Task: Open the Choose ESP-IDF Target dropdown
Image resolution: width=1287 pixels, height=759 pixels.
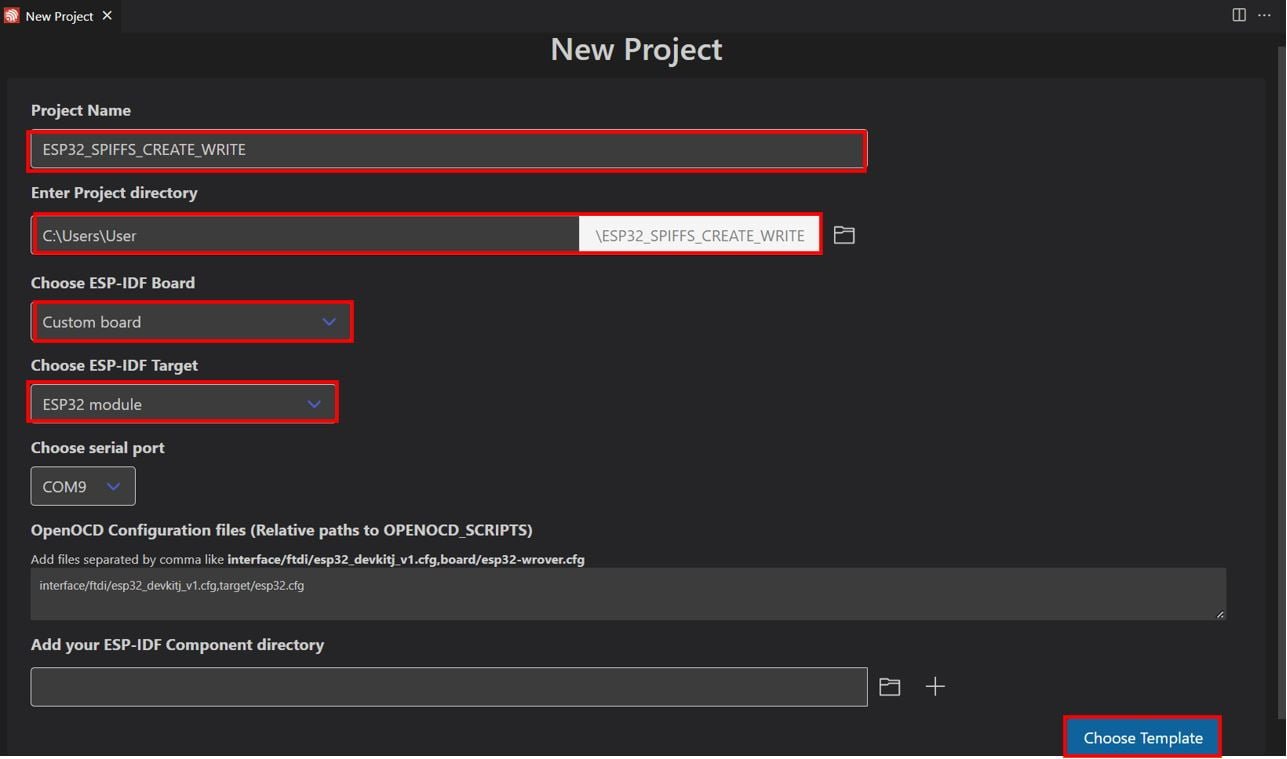Action: point(183,403)
